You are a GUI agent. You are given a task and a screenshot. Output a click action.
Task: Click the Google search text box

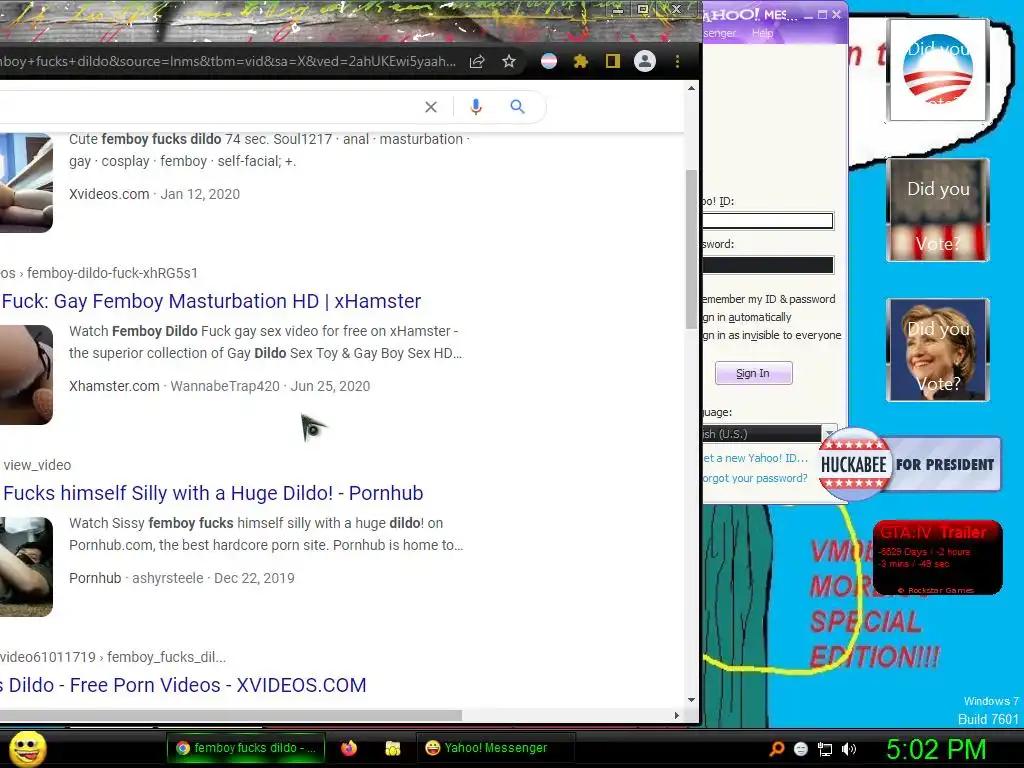pyautogui.click(x=209, y=107)
